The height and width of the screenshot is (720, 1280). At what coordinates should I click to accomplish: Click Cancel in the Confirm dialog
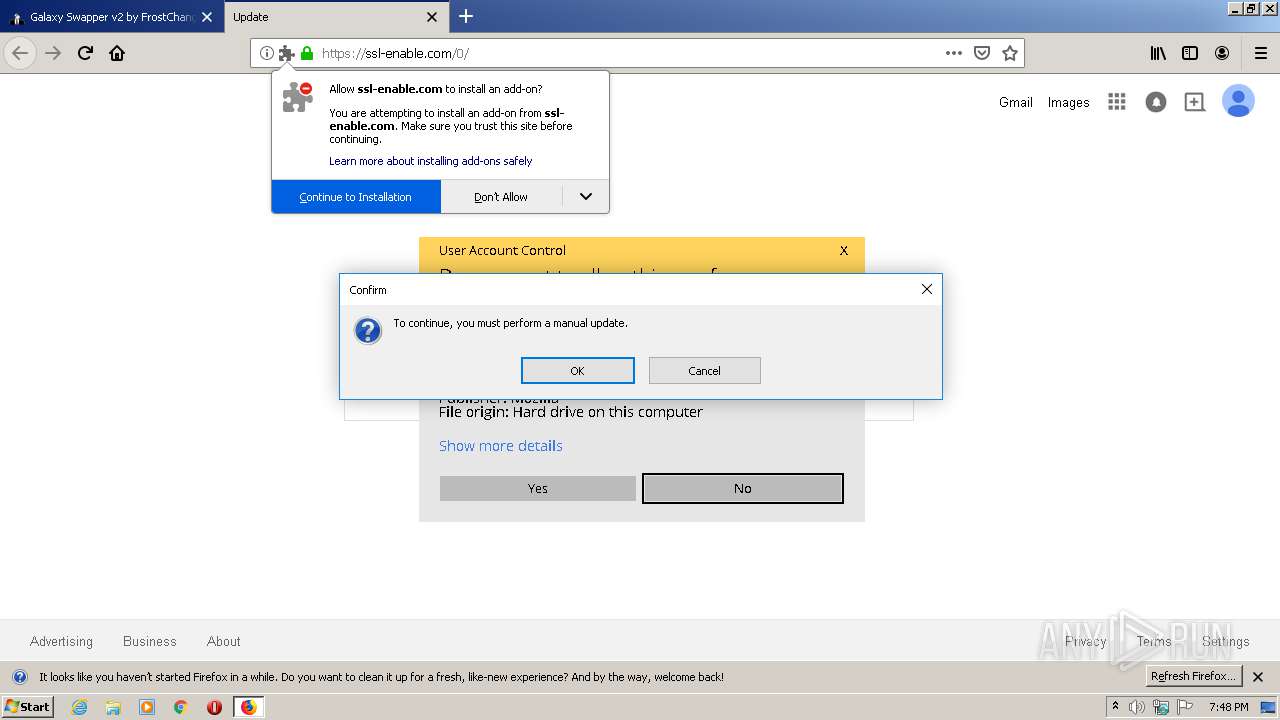(x=705, y=370)
